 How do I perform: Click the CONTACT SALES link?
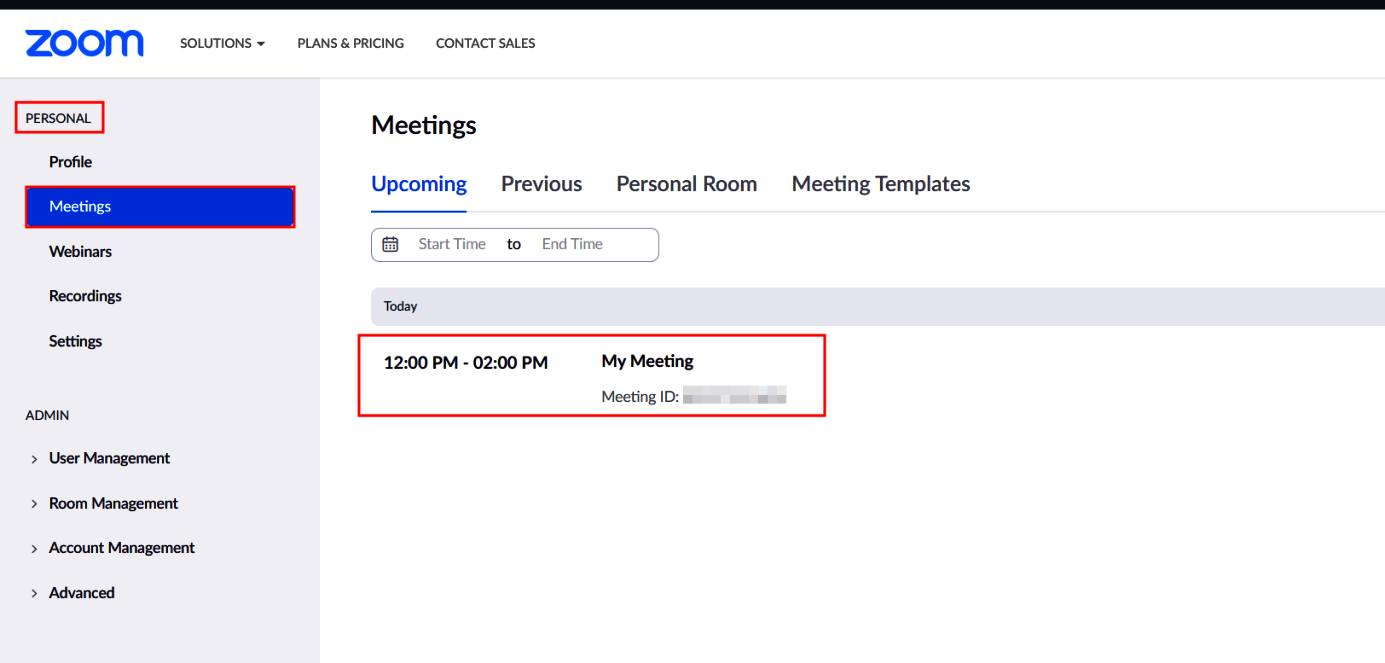point(485,43)
